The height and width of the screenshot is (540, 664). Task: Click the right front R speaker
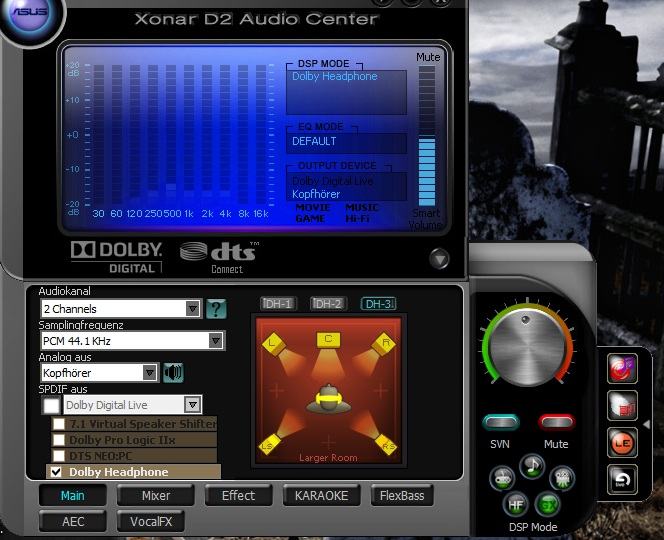(x=384, y=343)
